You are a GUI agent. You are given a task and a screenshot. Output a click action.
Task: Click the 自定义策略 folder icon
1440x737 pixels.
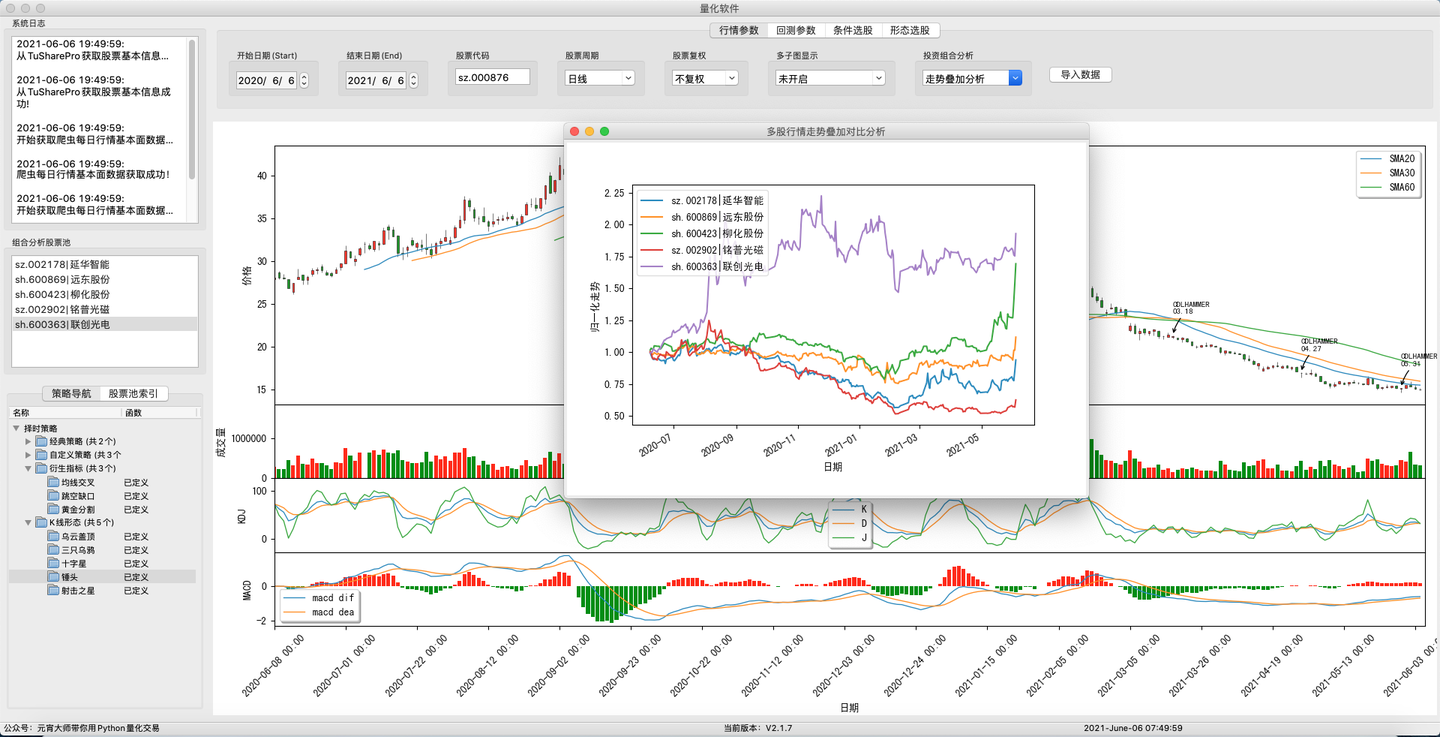click(40, 455)
